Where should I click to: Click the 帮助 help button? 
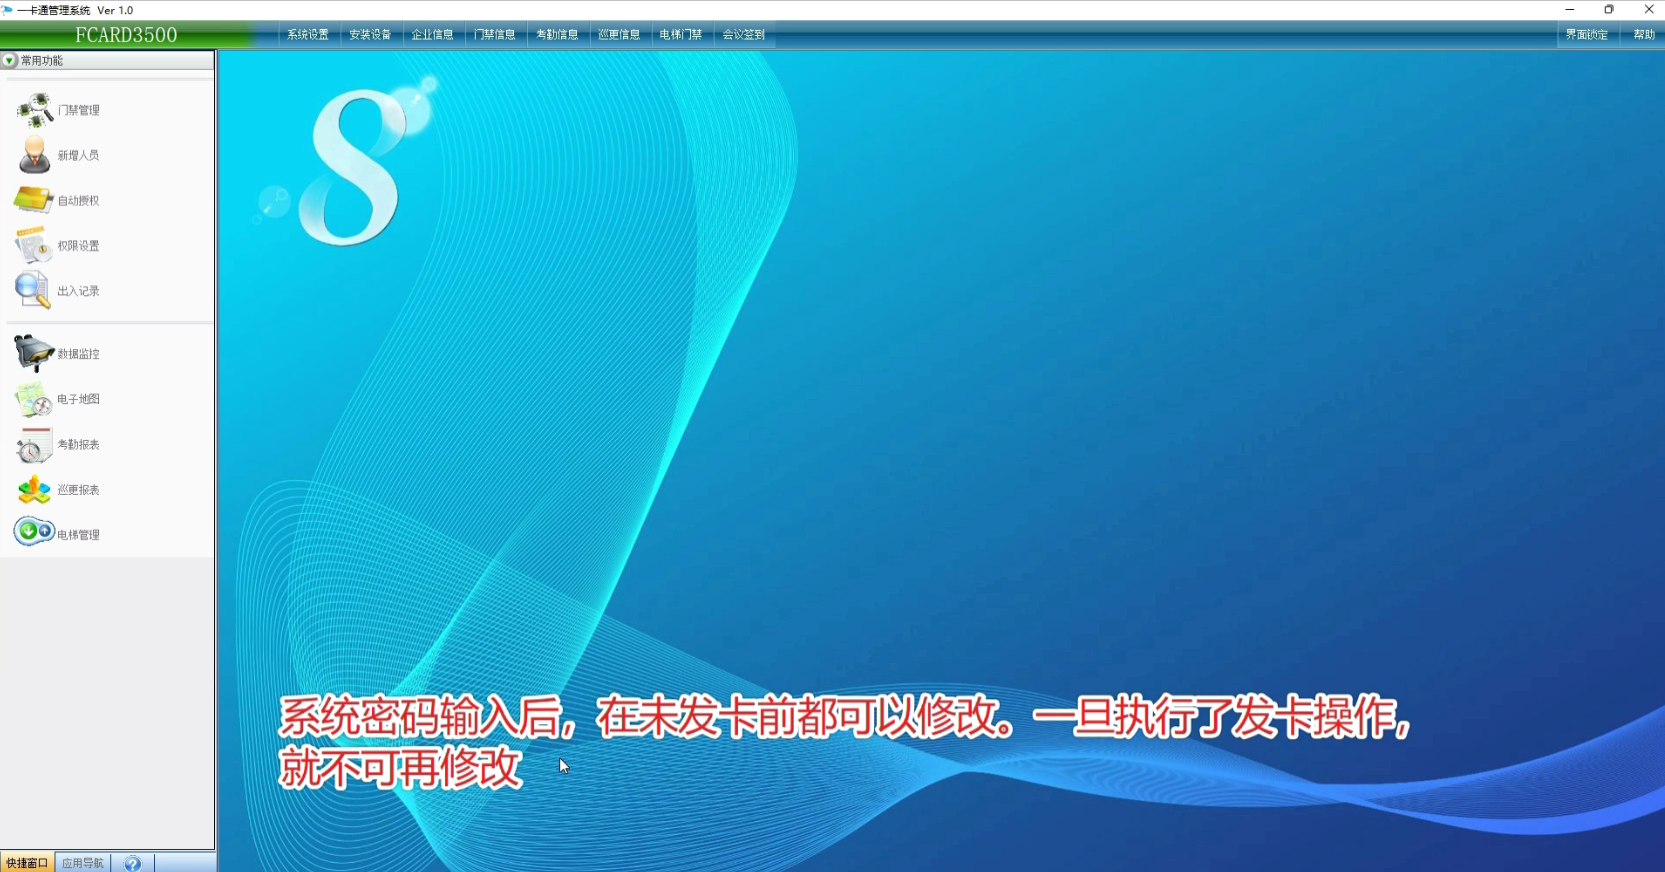(x=1644, y=34)
